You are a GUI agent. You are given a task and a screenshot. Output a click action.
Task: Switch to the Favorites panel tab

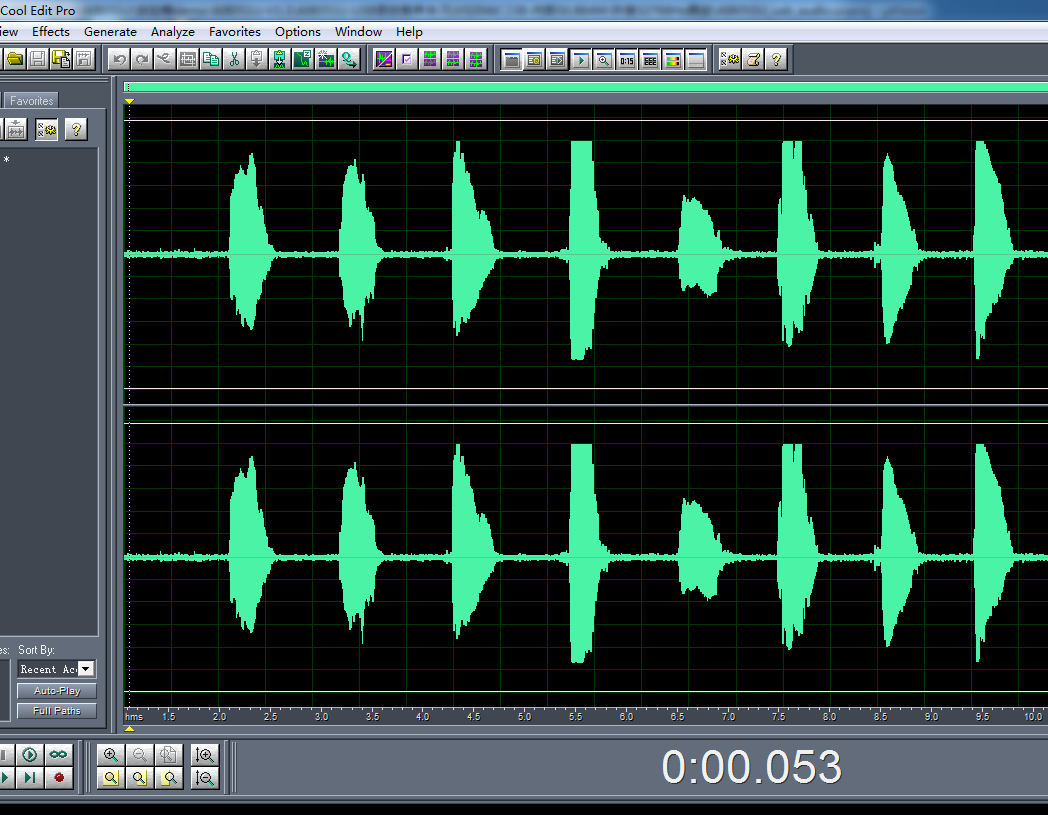[x=31, y=101]
